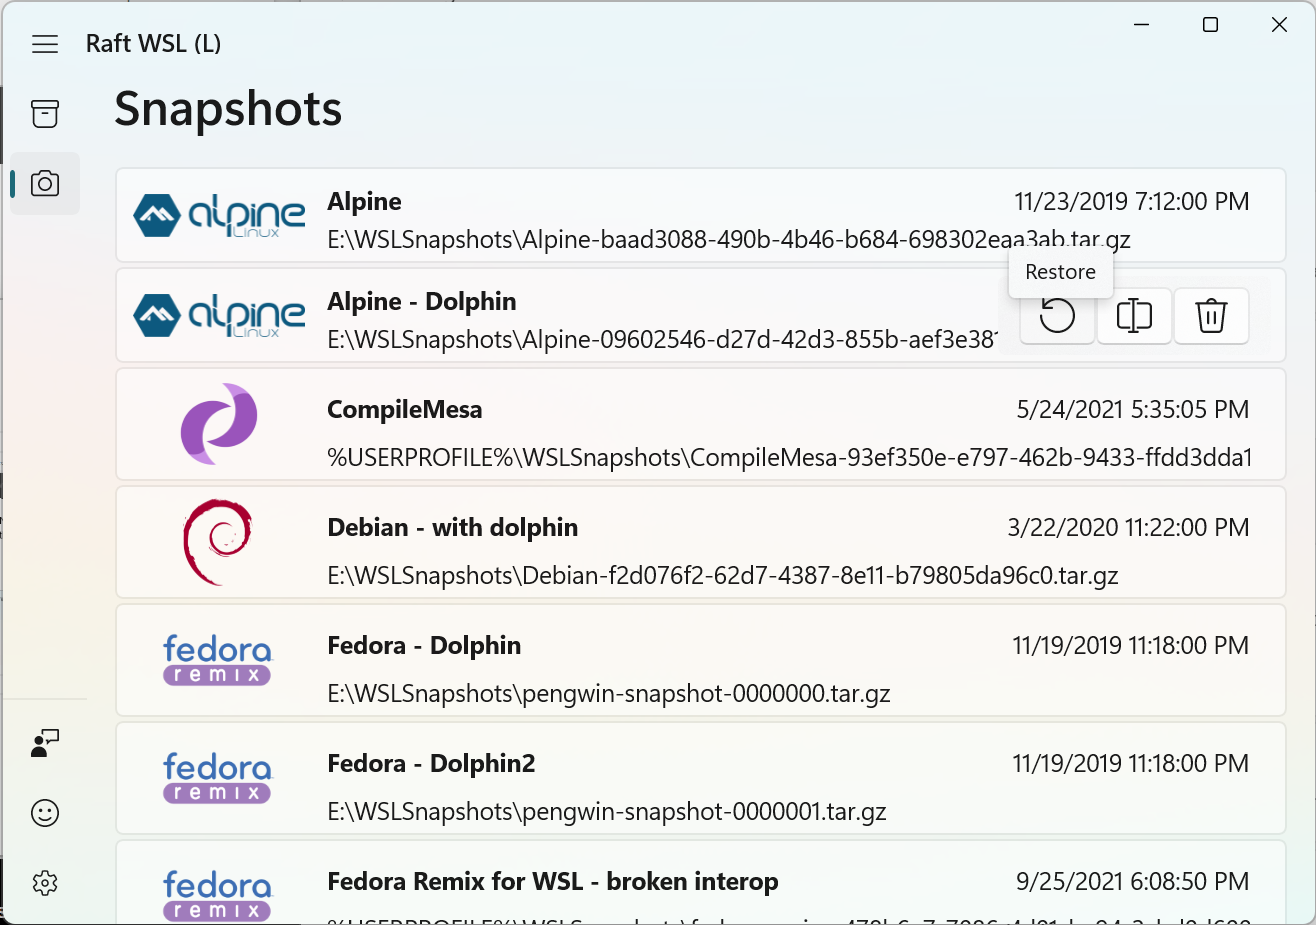Screen dimensions: 1316x925
Task: Click the CompileMesa purple swirl logo
Action: click(219, 424)
